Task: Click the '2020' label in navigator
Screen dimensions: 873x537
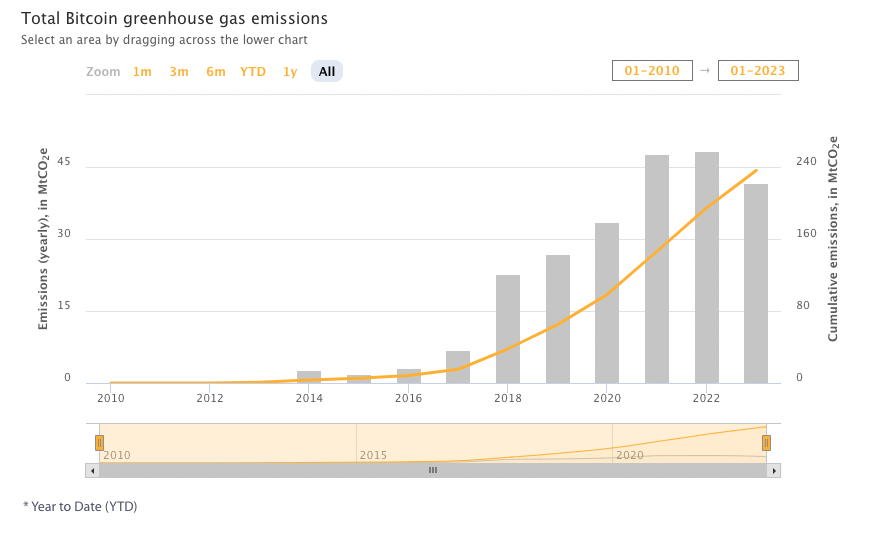Action: tap(630, 455)
